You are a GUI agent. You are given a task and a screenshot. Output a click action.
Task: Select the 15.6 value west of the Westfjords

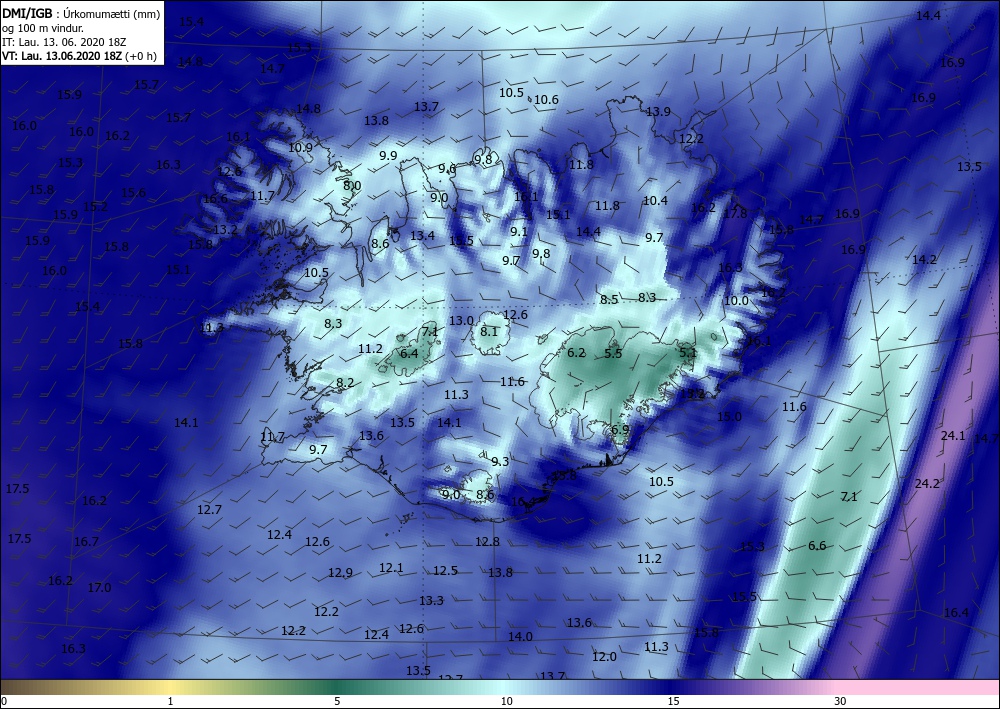(133, 193)
